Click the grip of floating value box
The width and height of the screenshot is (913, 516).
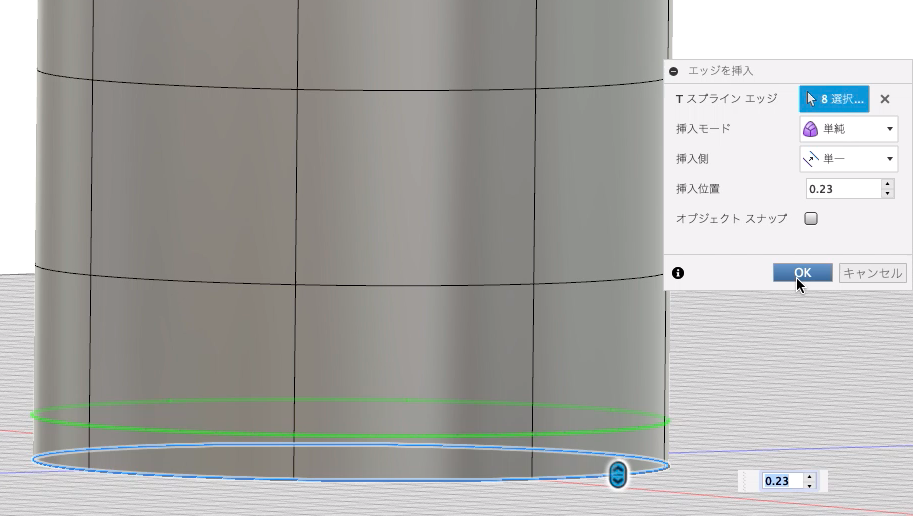(746, 481)
